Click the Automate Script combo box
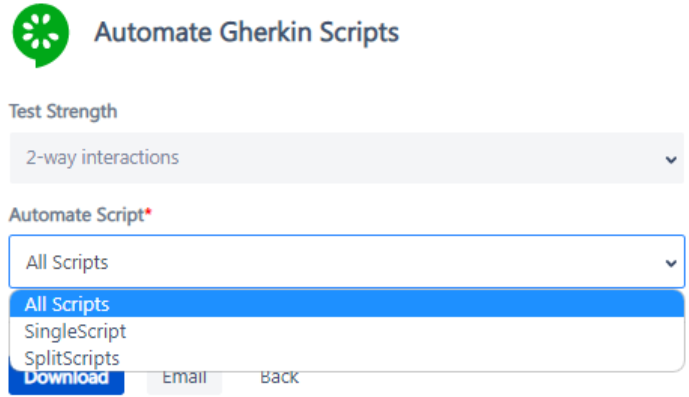 [x=347, y=262]
